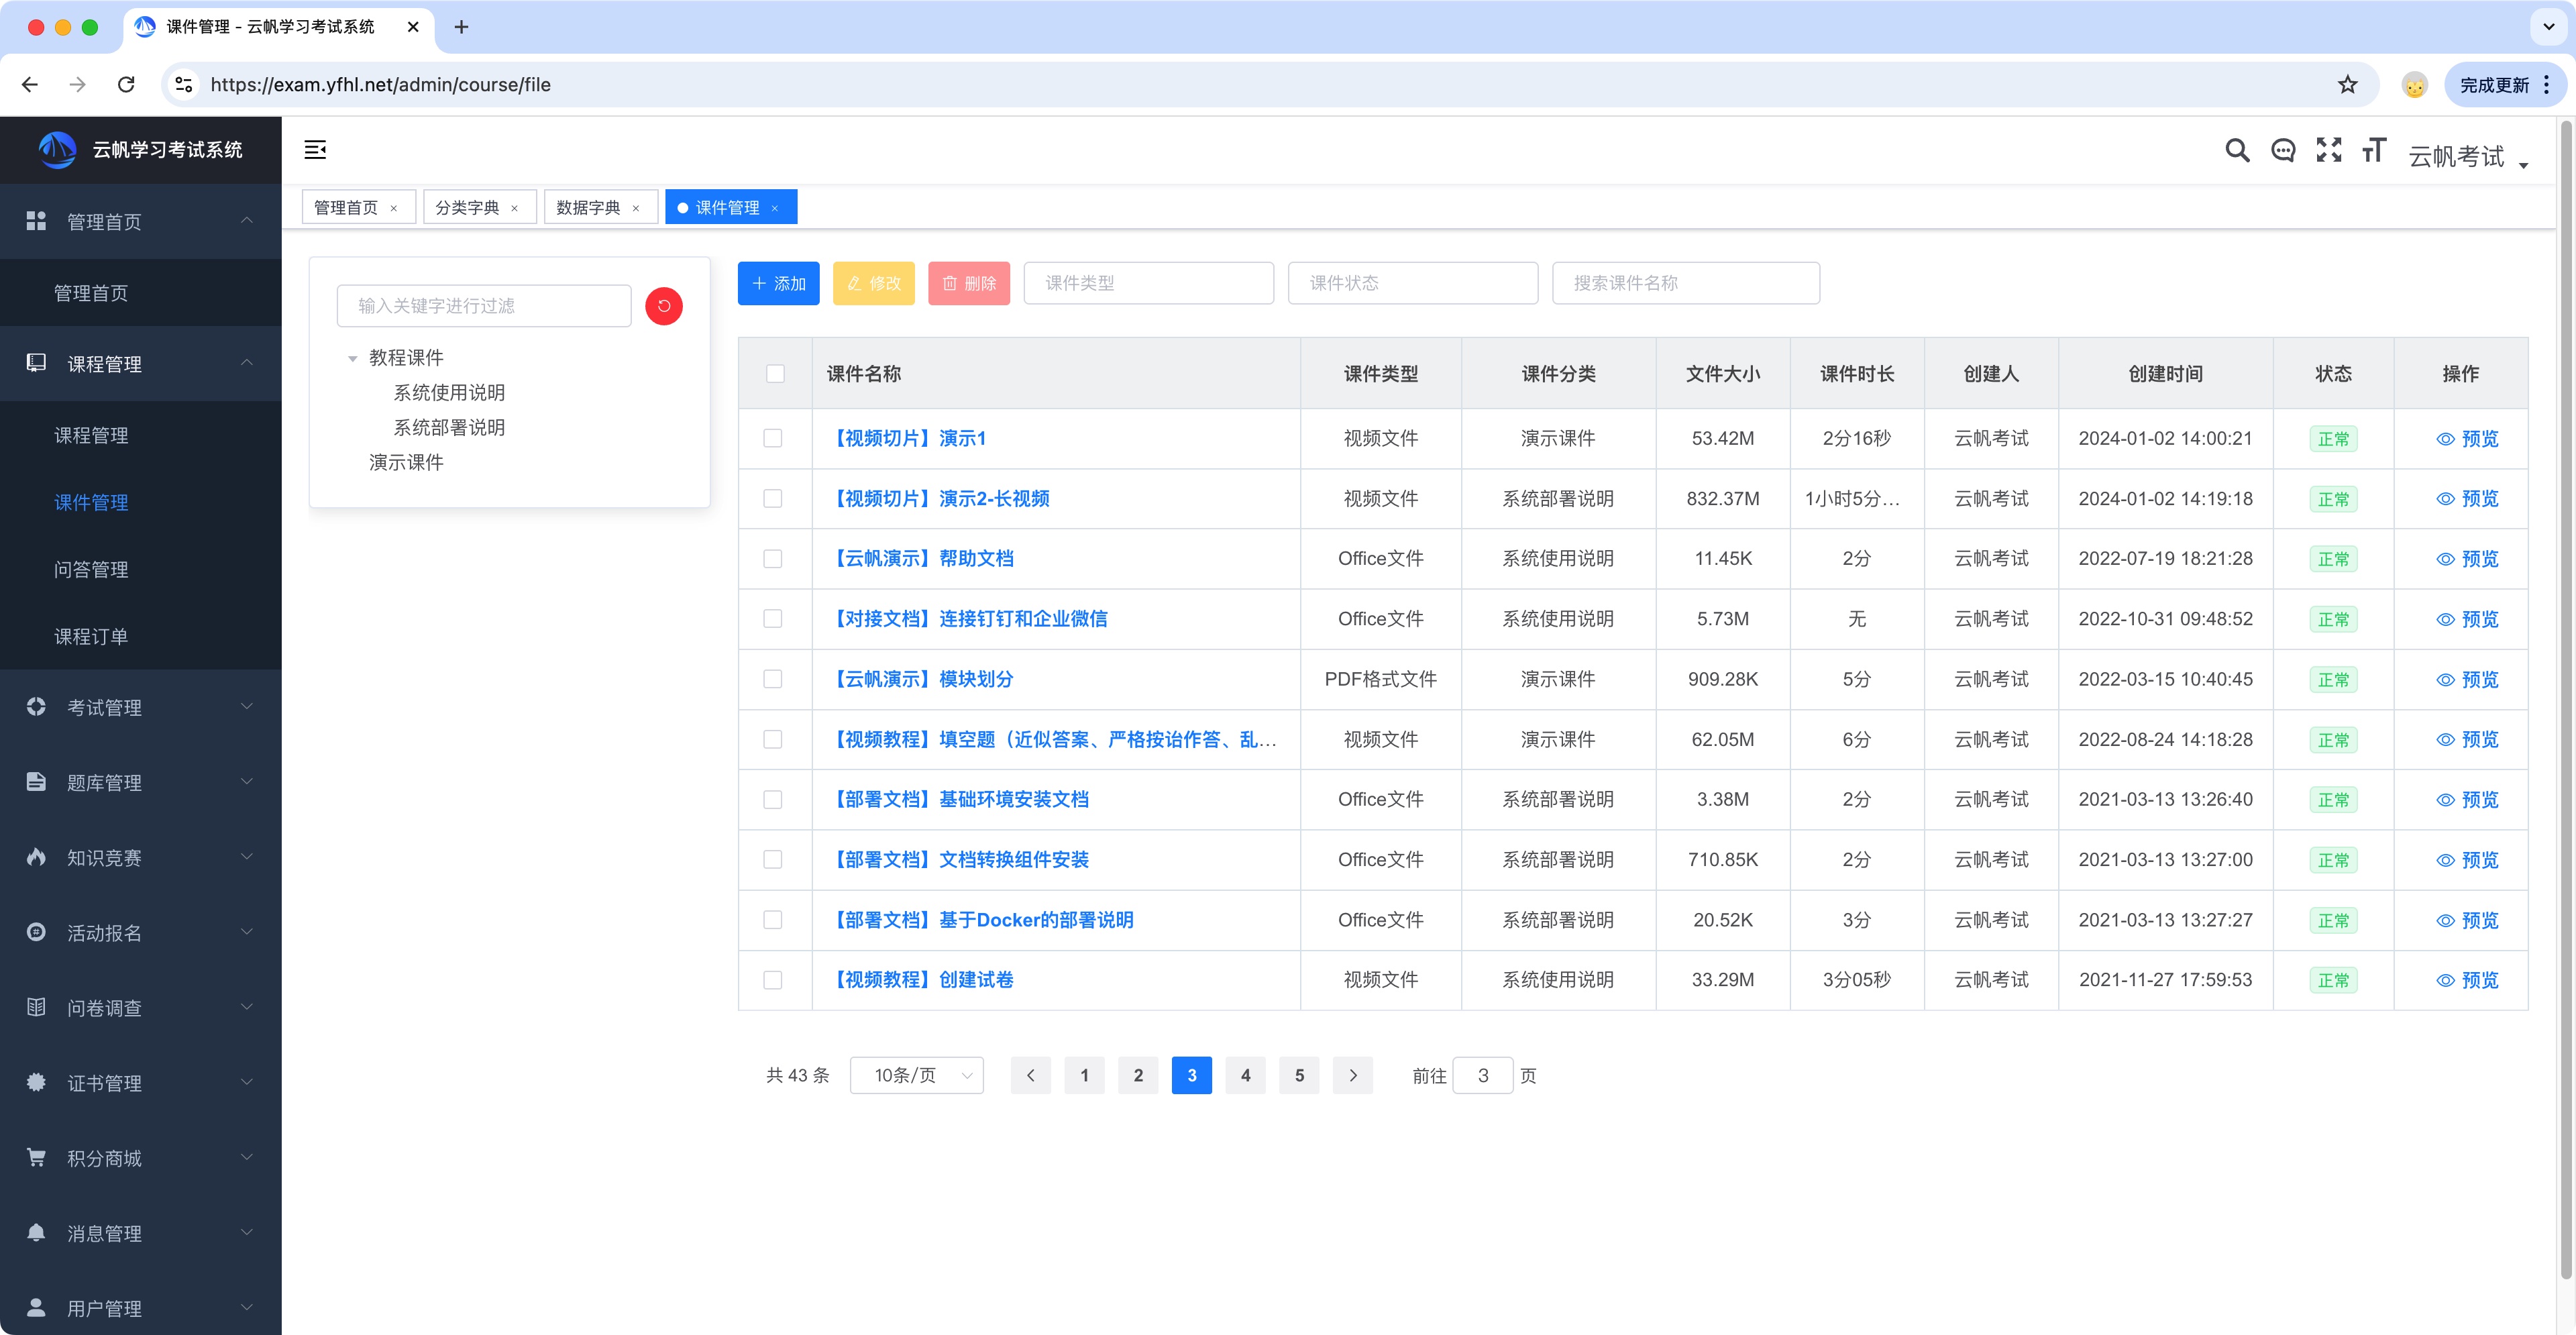Click the 活动报名 sidebar icon
Screen dimensions: 2576x1335
(x=36, y=932)
